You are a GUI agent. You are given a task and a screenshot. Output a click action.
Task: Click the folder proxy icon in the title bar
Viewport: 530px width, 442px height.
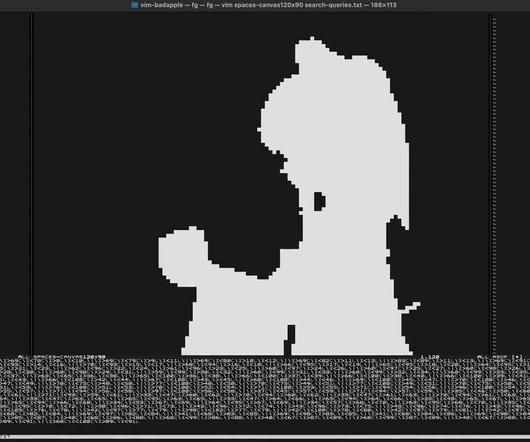pos(135,5)
